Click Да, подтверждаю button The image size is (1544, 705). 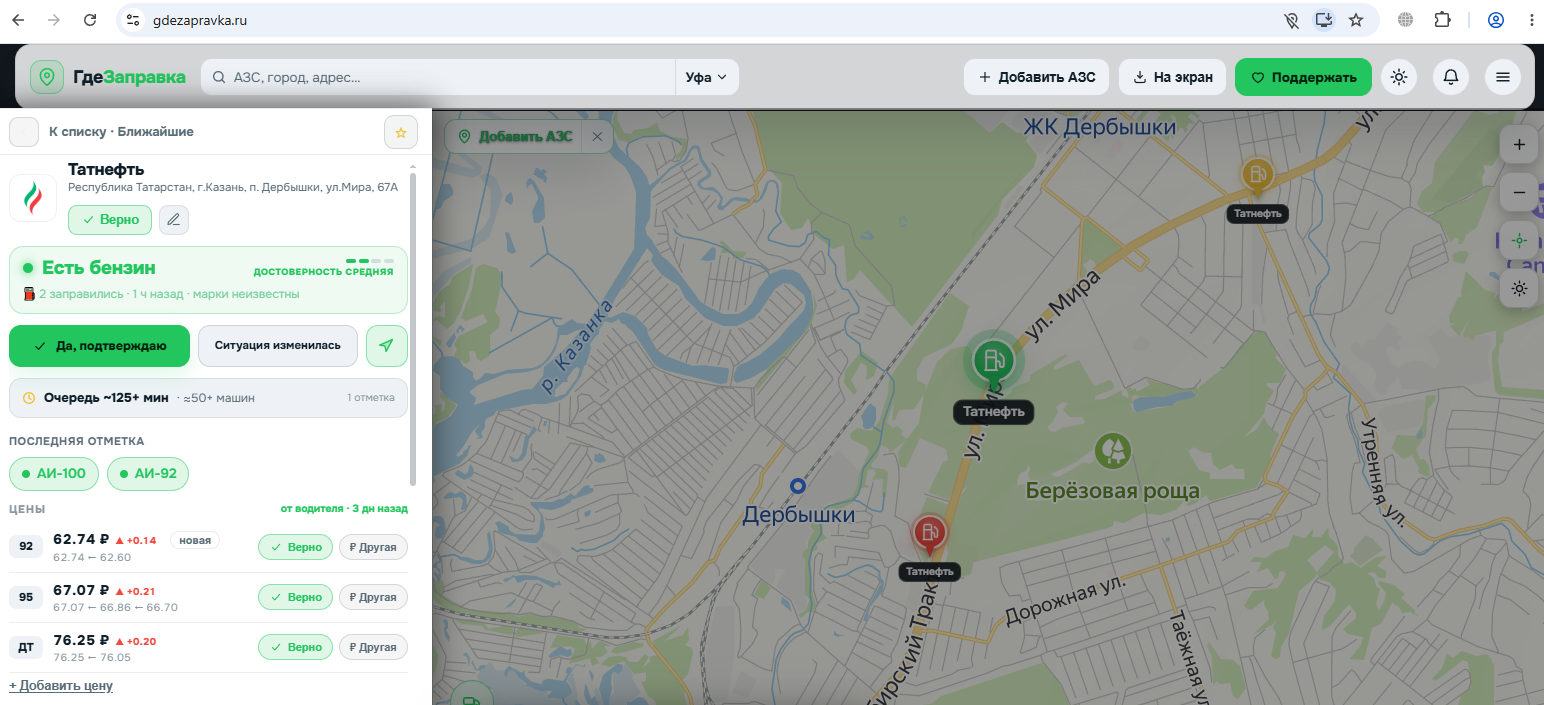(99, 346)
